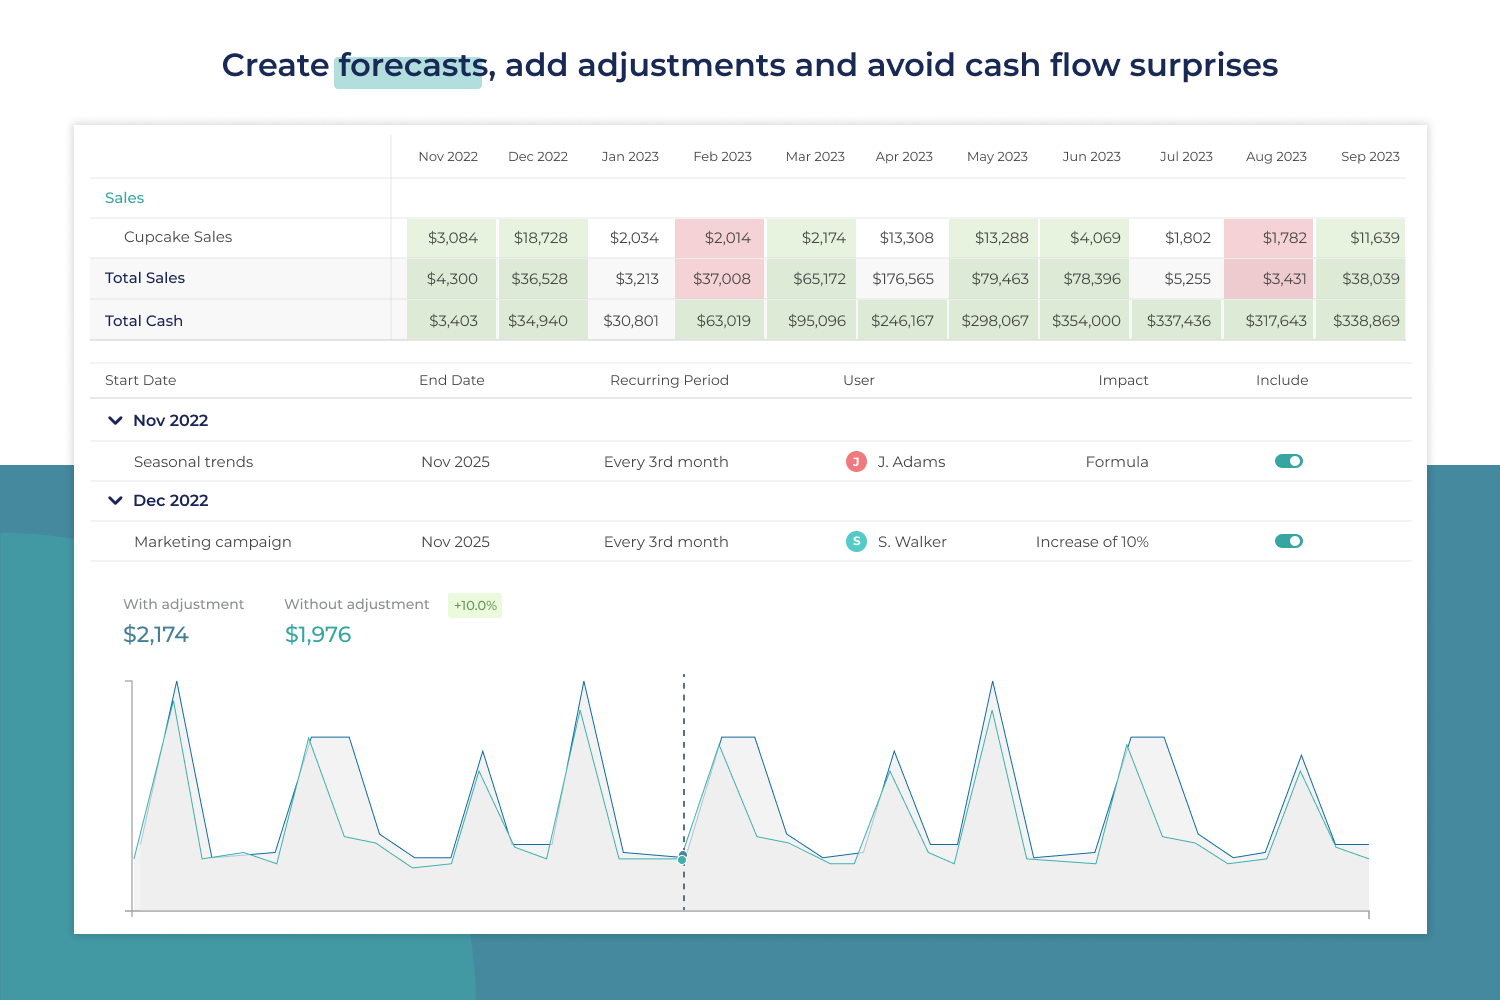Click Seasonal trends end date Nov 2025
1500x1000 pixels.
tap(455, 462)
